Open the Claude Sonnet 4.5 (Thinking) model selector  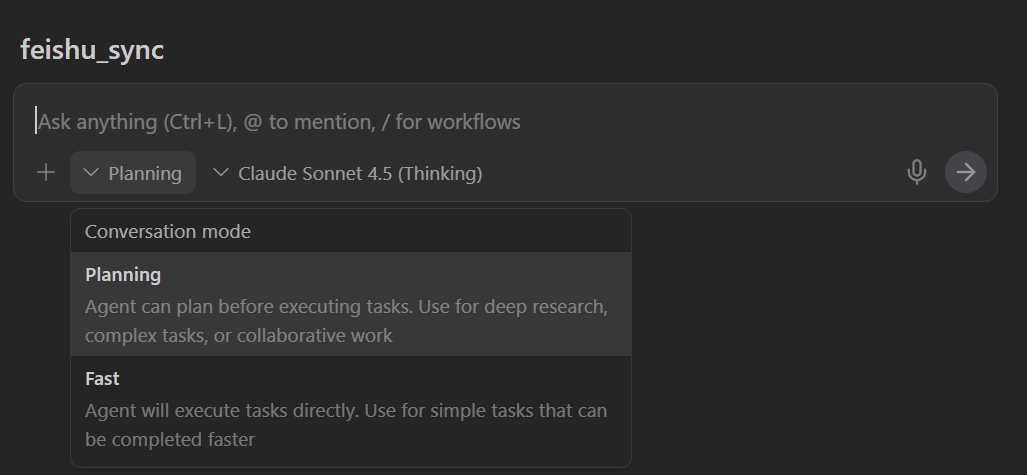click(x=348, y=173)
